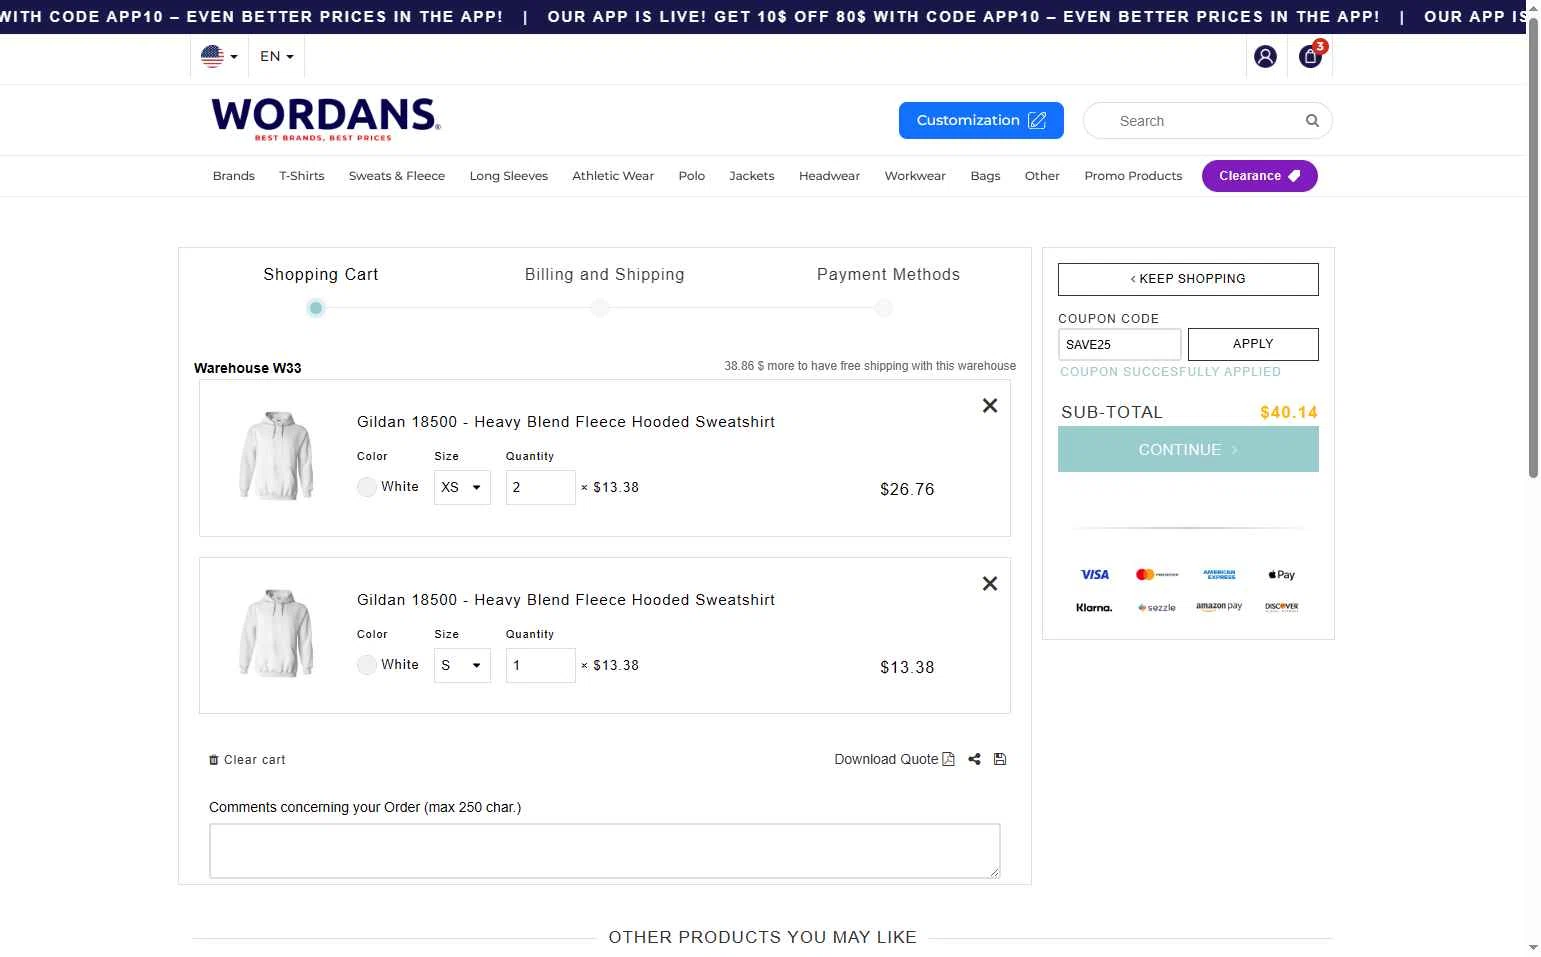Screen dimensions: 1541x957
Task: Click the Apple Pay logo
Action: point(1281,574)
